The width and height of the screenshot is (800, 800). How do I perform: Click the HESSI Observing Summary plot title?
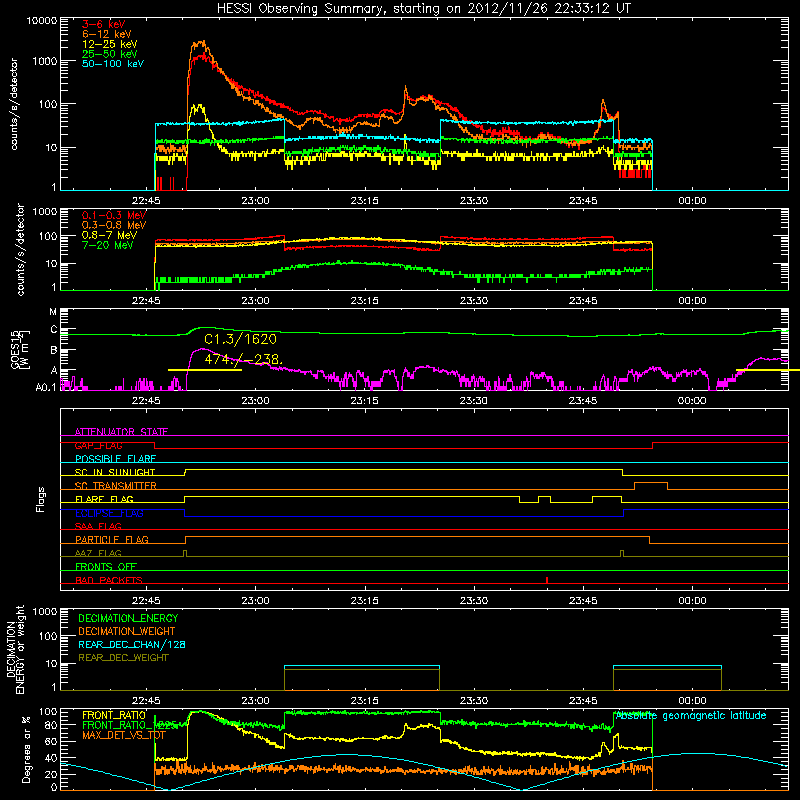point(423,8)
